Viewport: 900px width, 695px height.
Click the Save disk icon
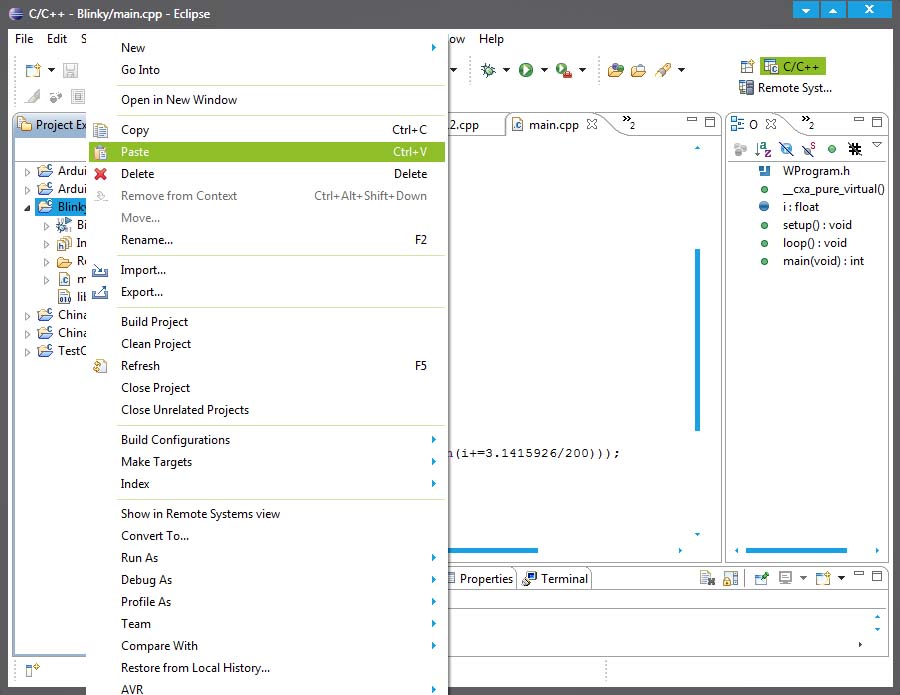click(x=71, y=70)
